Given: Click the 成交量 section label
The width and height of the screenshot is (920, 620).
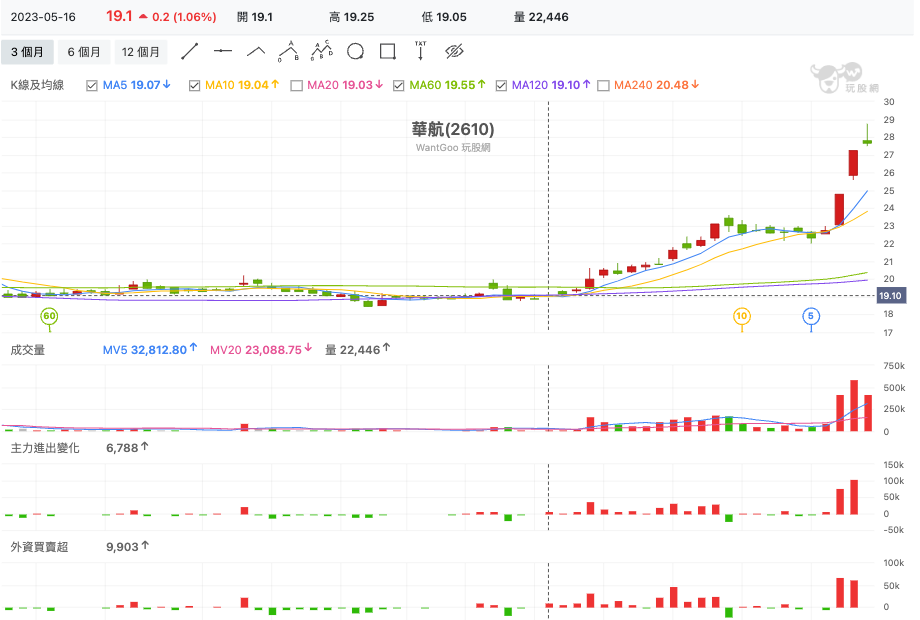Looking at the screenshot, I should click(x=28, y=350).
